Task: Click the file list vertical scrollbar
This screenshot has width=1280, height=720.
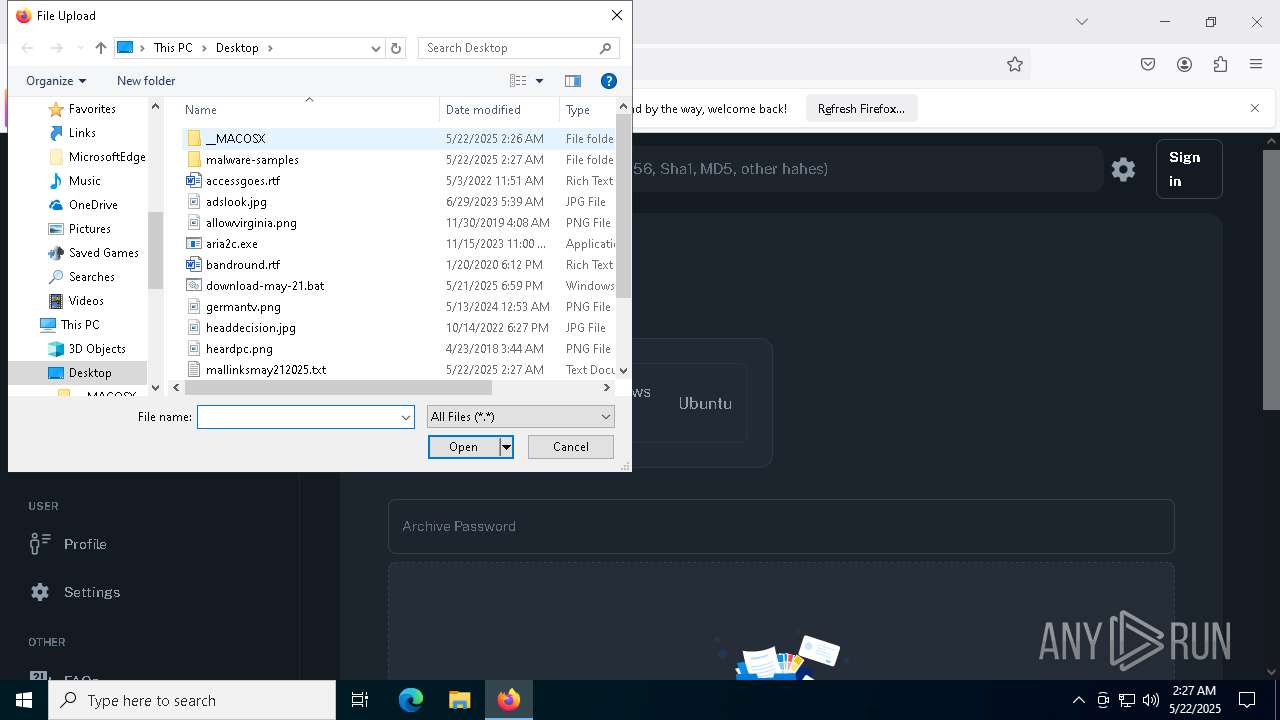Action: tap(624, 205)
